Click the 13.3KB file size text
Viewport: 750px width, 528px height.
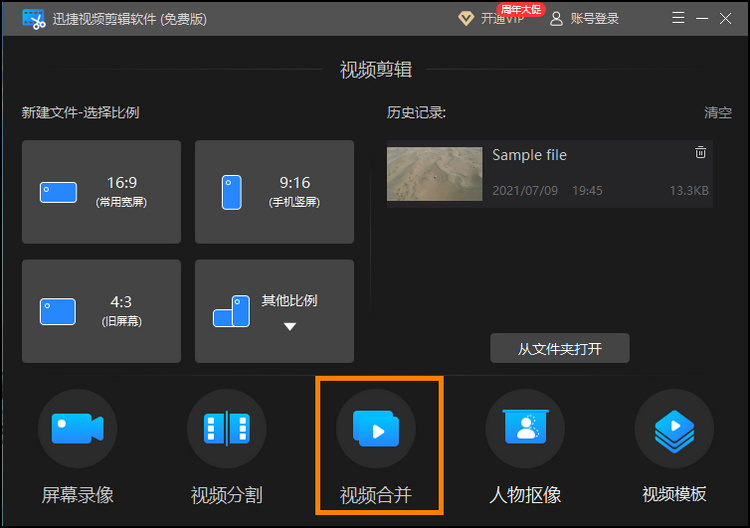pos(689,190)
